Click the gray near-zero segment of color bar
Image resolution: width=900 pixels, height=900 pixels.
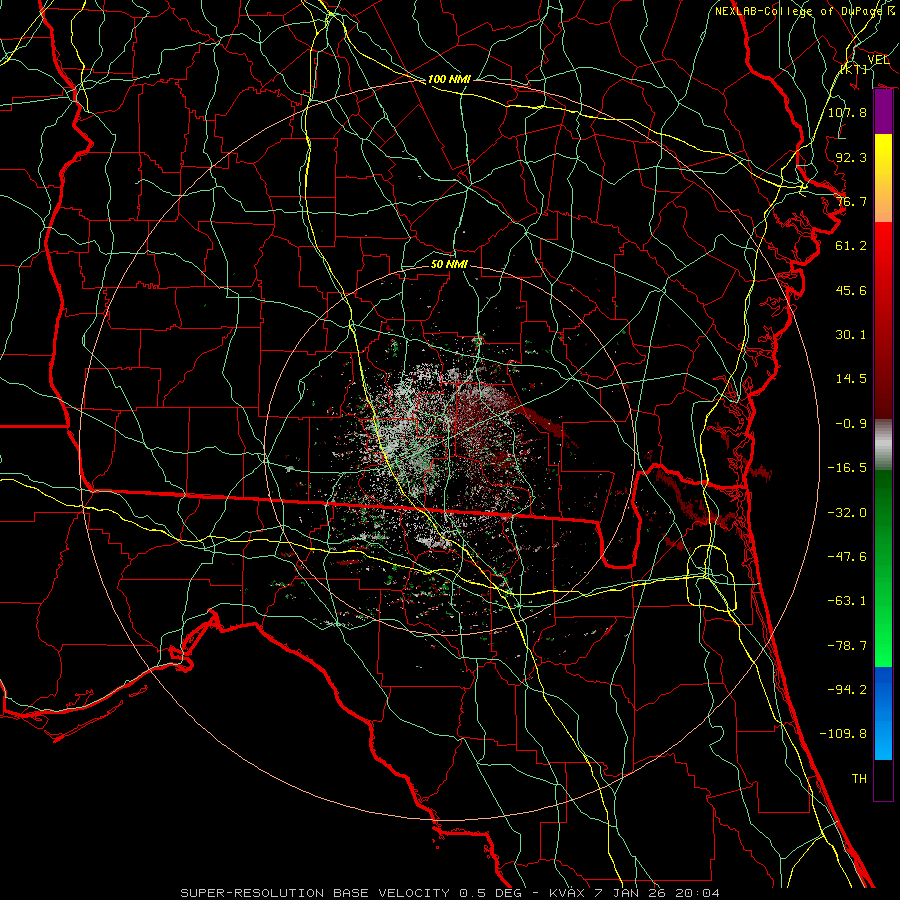[x=883, y=444]
